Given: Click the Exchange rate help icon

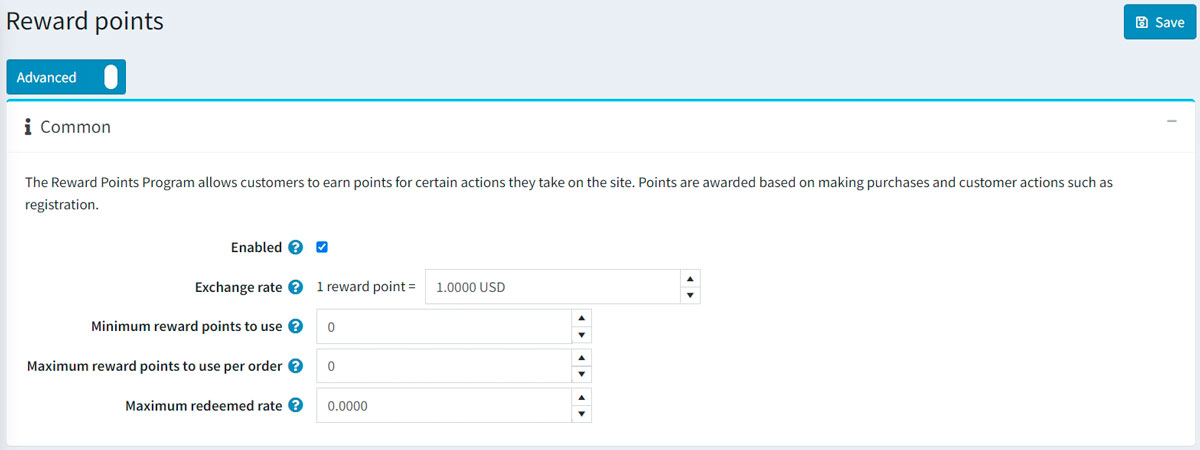Looking at the screenshot, I should click(x=295, y=288).
